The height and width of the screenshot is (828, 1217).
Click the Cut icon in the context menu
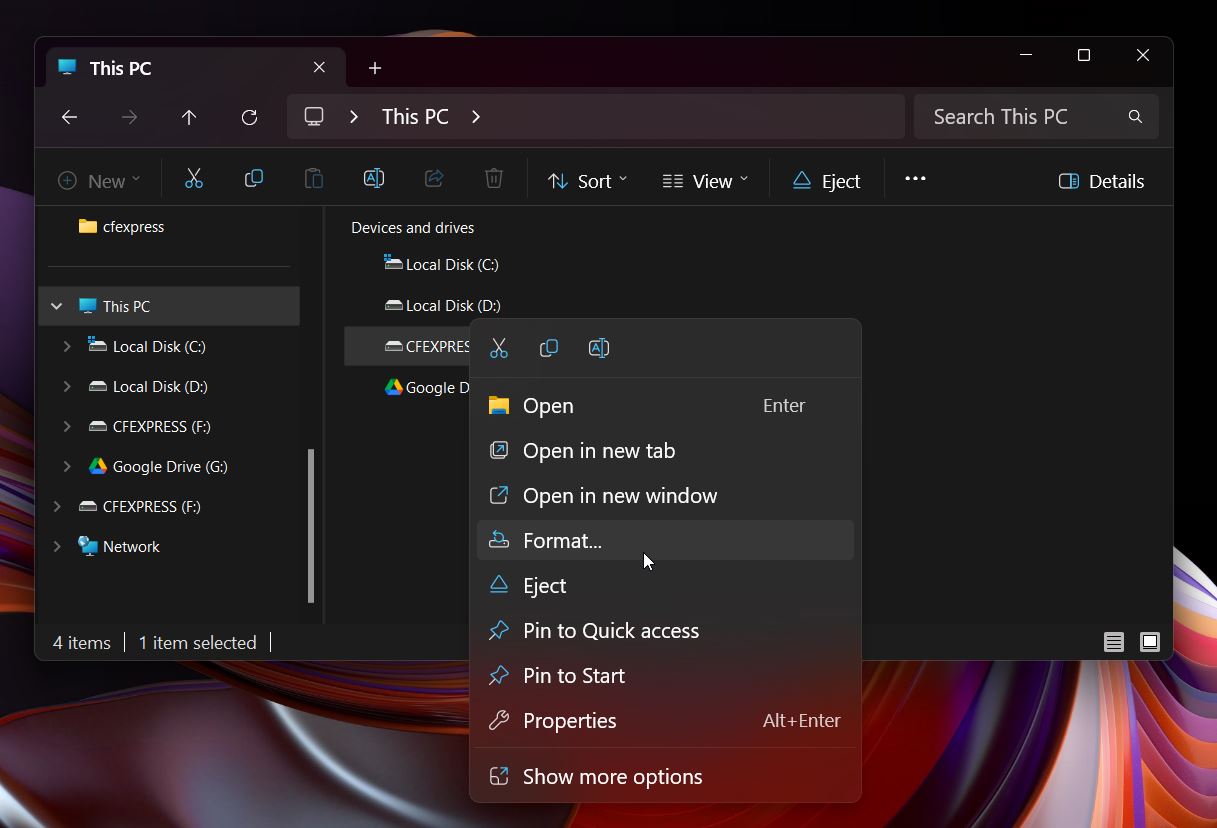tap(499, 348)
